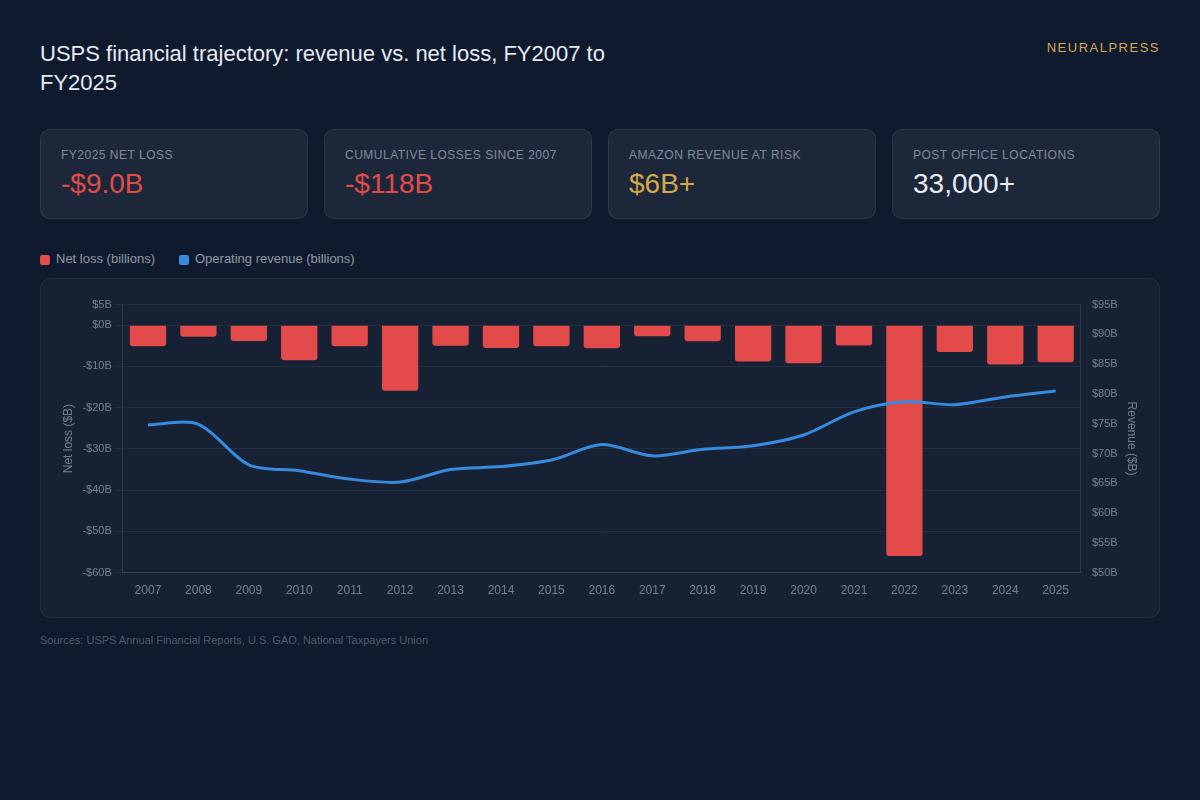This screenshot has height=800, width=1200.
Task: Toggle the Operating revenue legend item
Action: pos(274,259)
